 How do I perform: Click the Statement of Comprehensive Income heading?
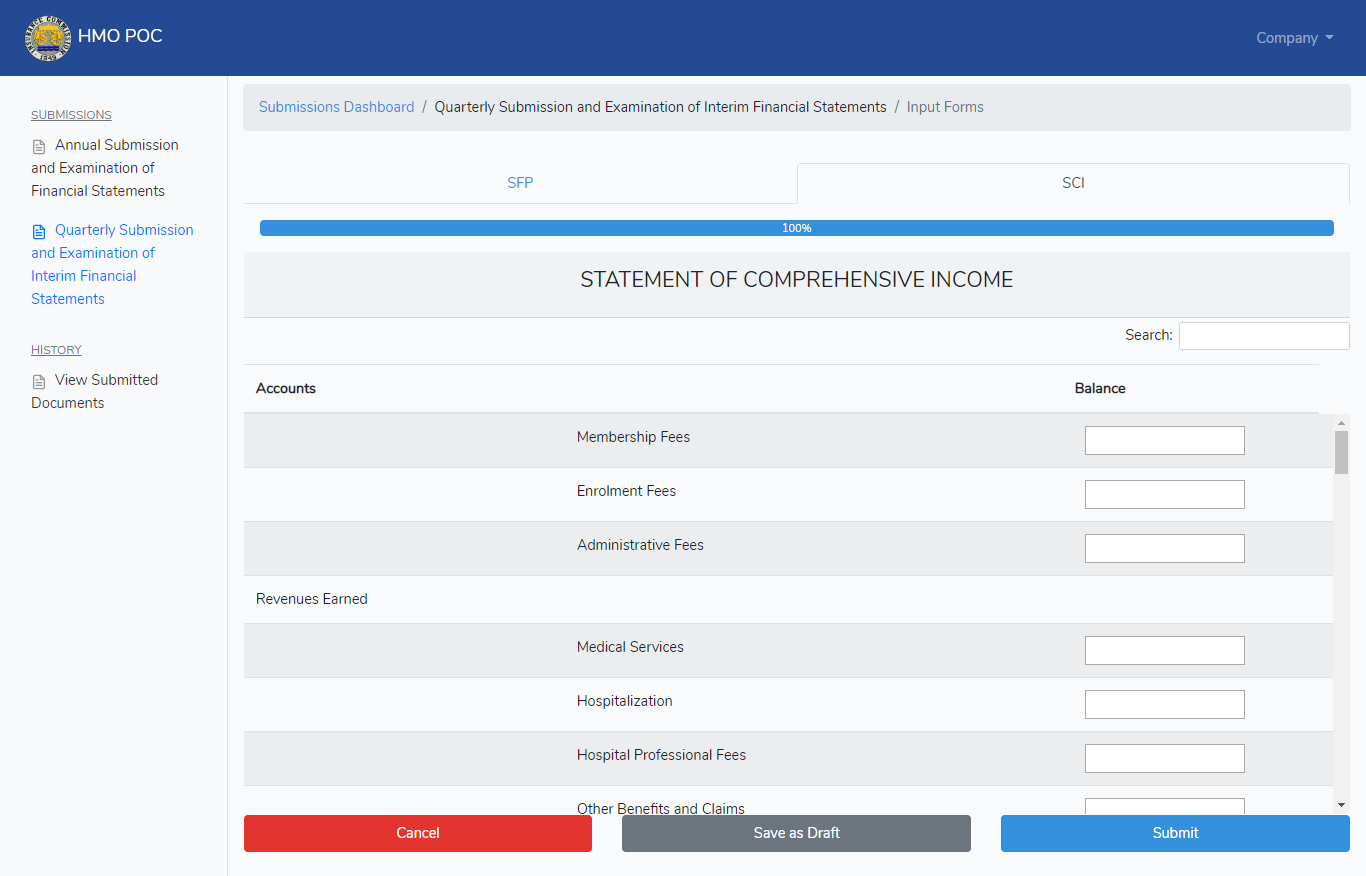[x=797, y=280]
